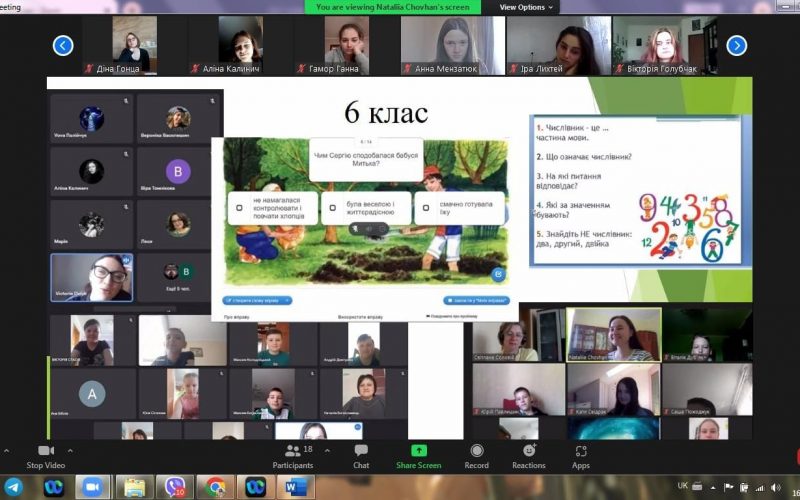Start recording with the Record icon

point(477,451)
